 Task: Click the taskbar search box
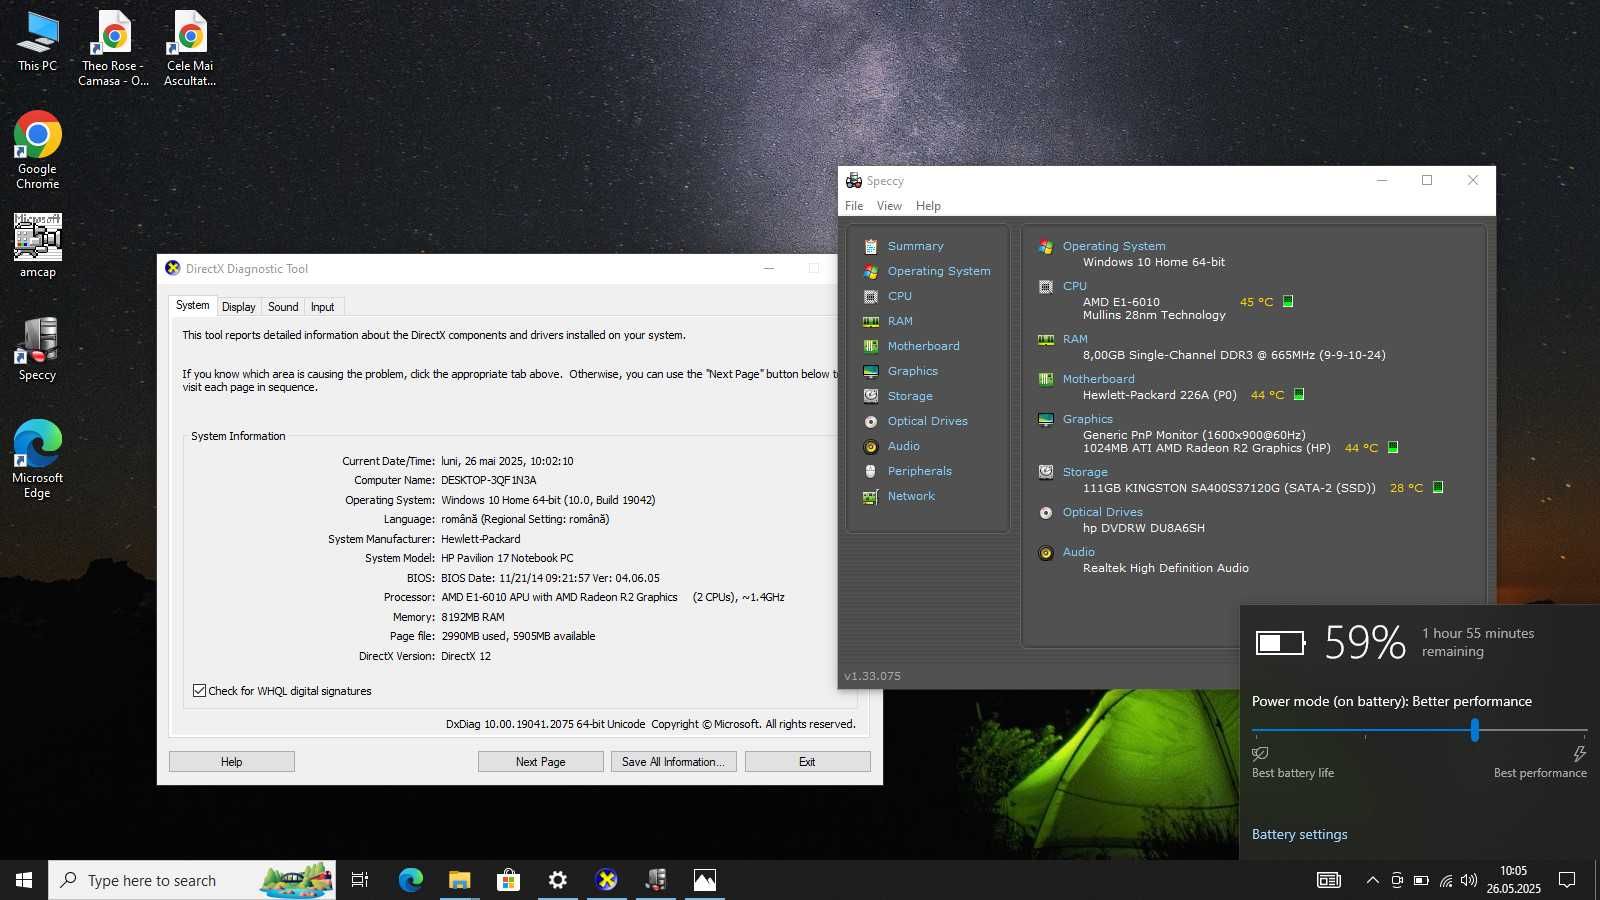(192, 880)
